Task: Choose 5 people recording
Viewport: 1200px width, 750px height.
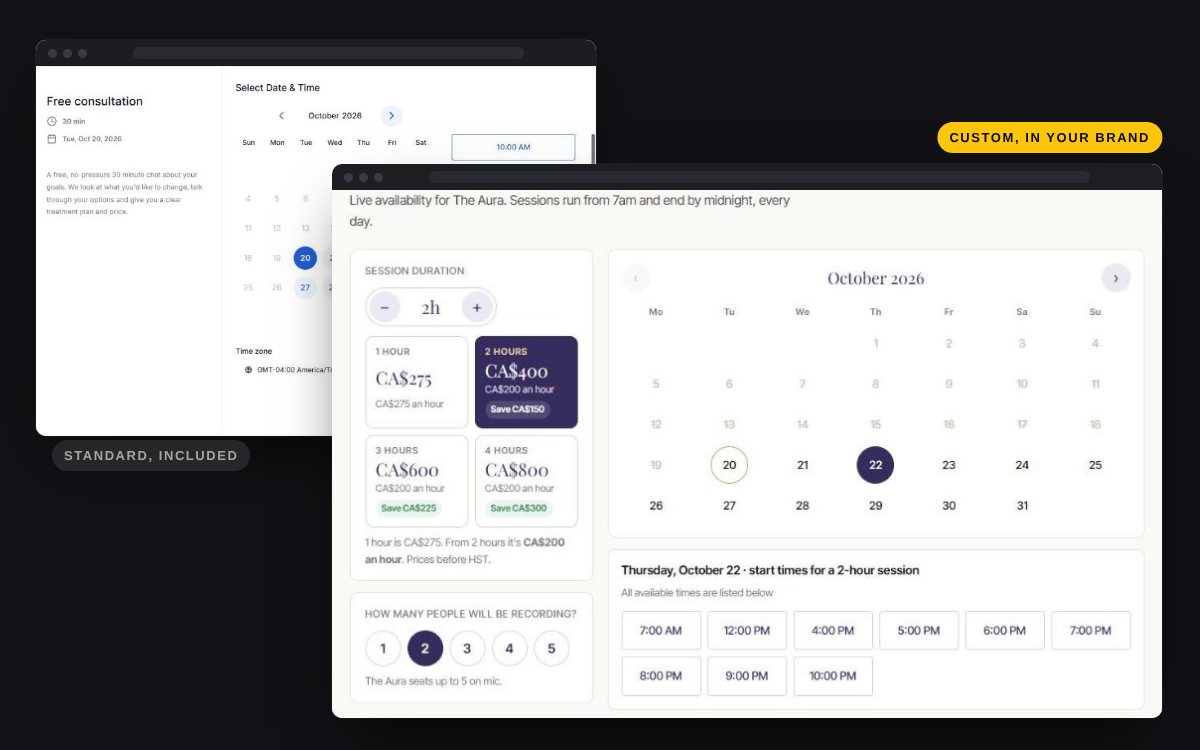Action: (551, 649)
